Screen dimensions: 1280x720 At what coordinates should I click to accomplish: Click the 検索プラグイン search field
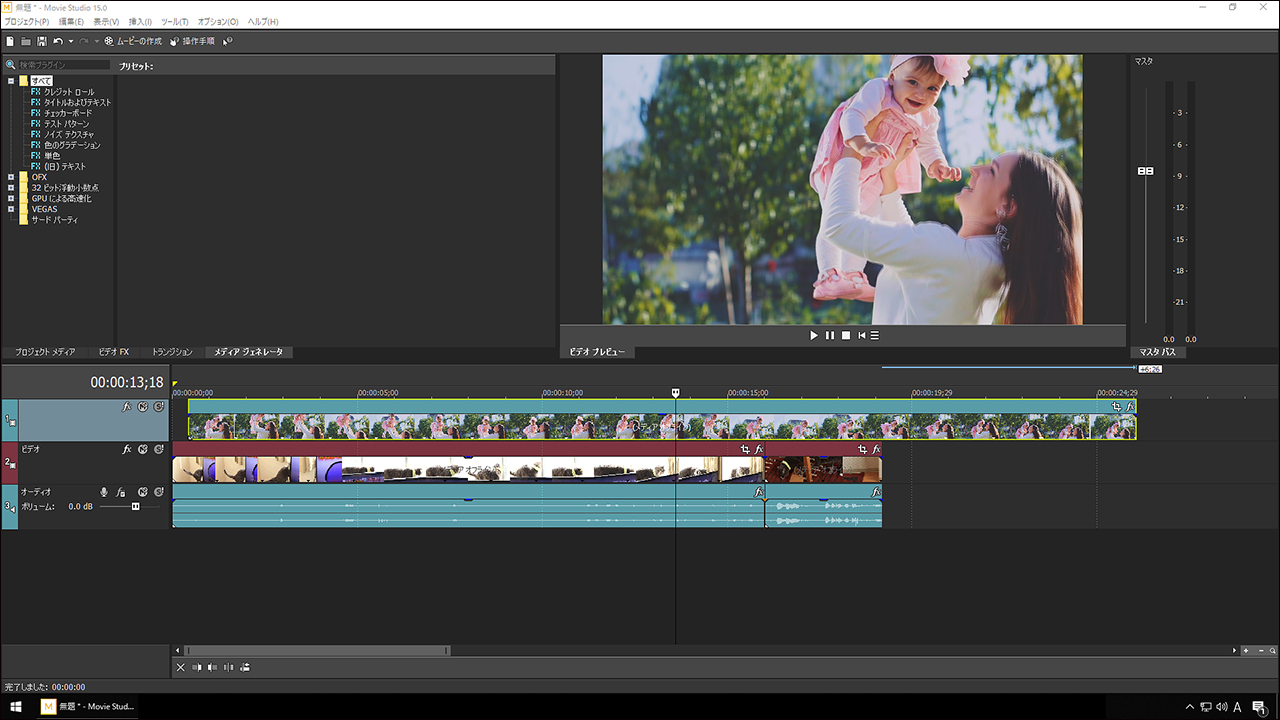click(63, 65)
